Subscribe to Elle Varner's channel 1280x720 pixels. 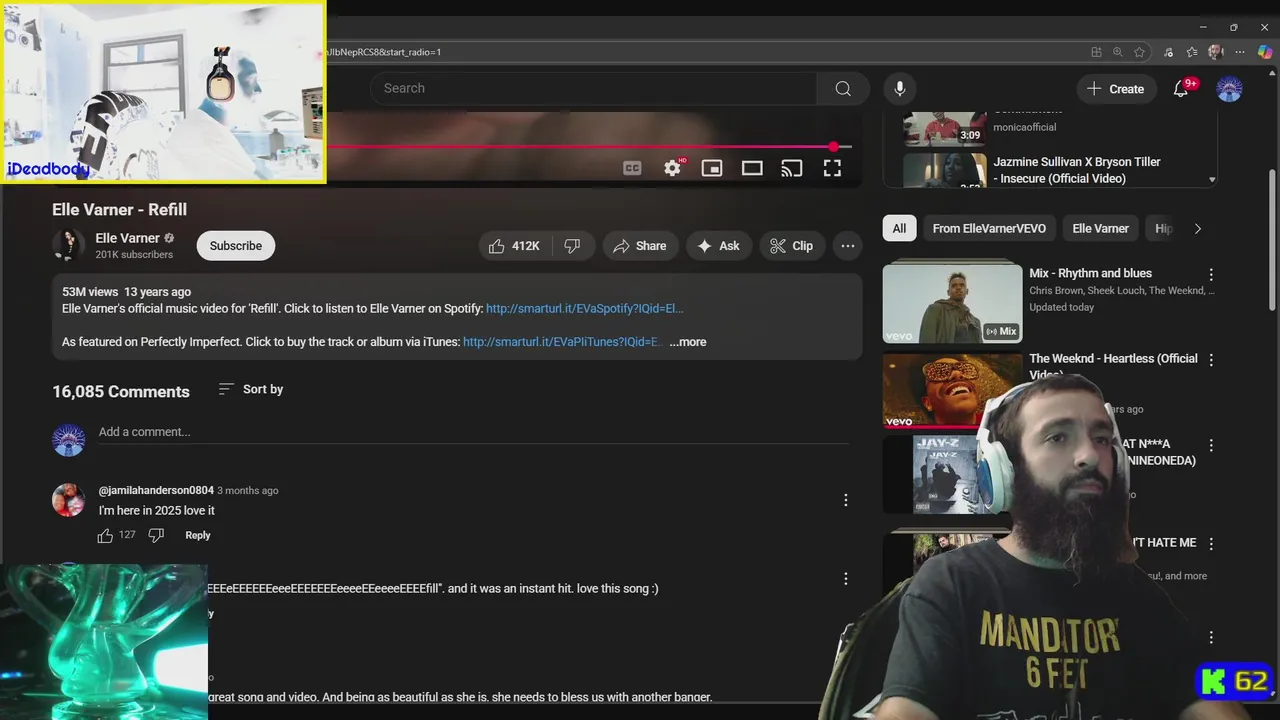[236, 246]
